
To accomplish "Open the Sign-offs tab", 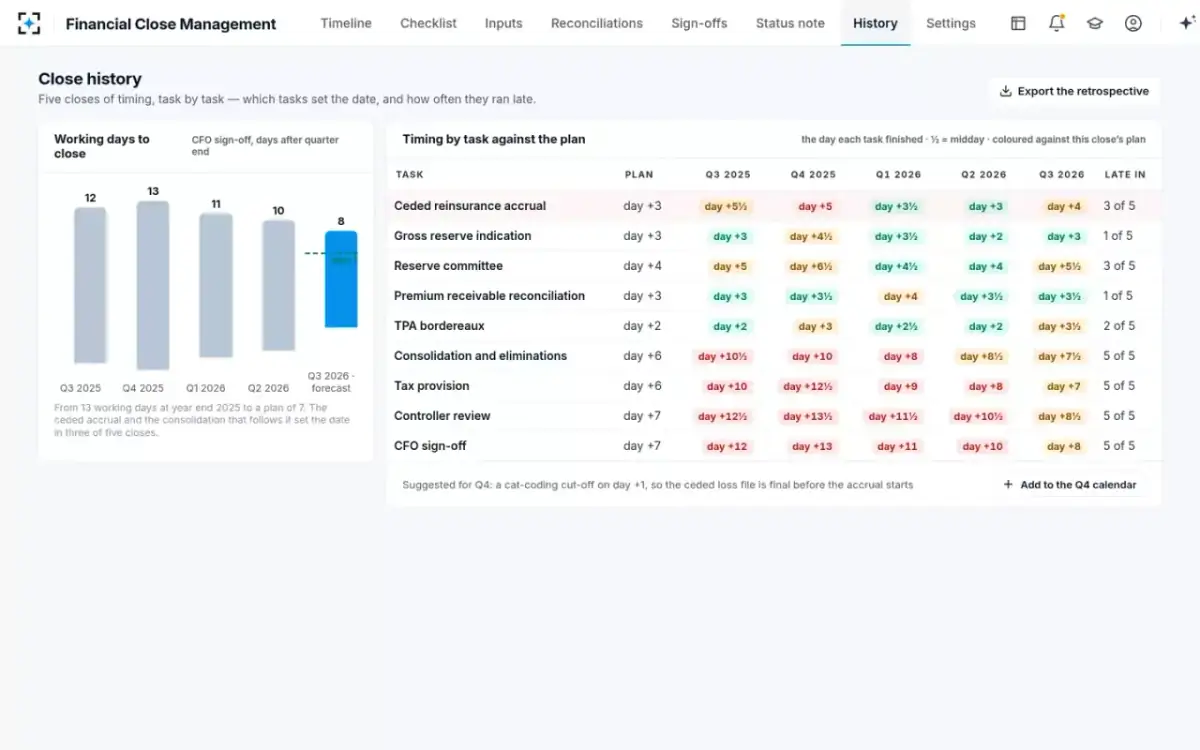I will (699, 23).
